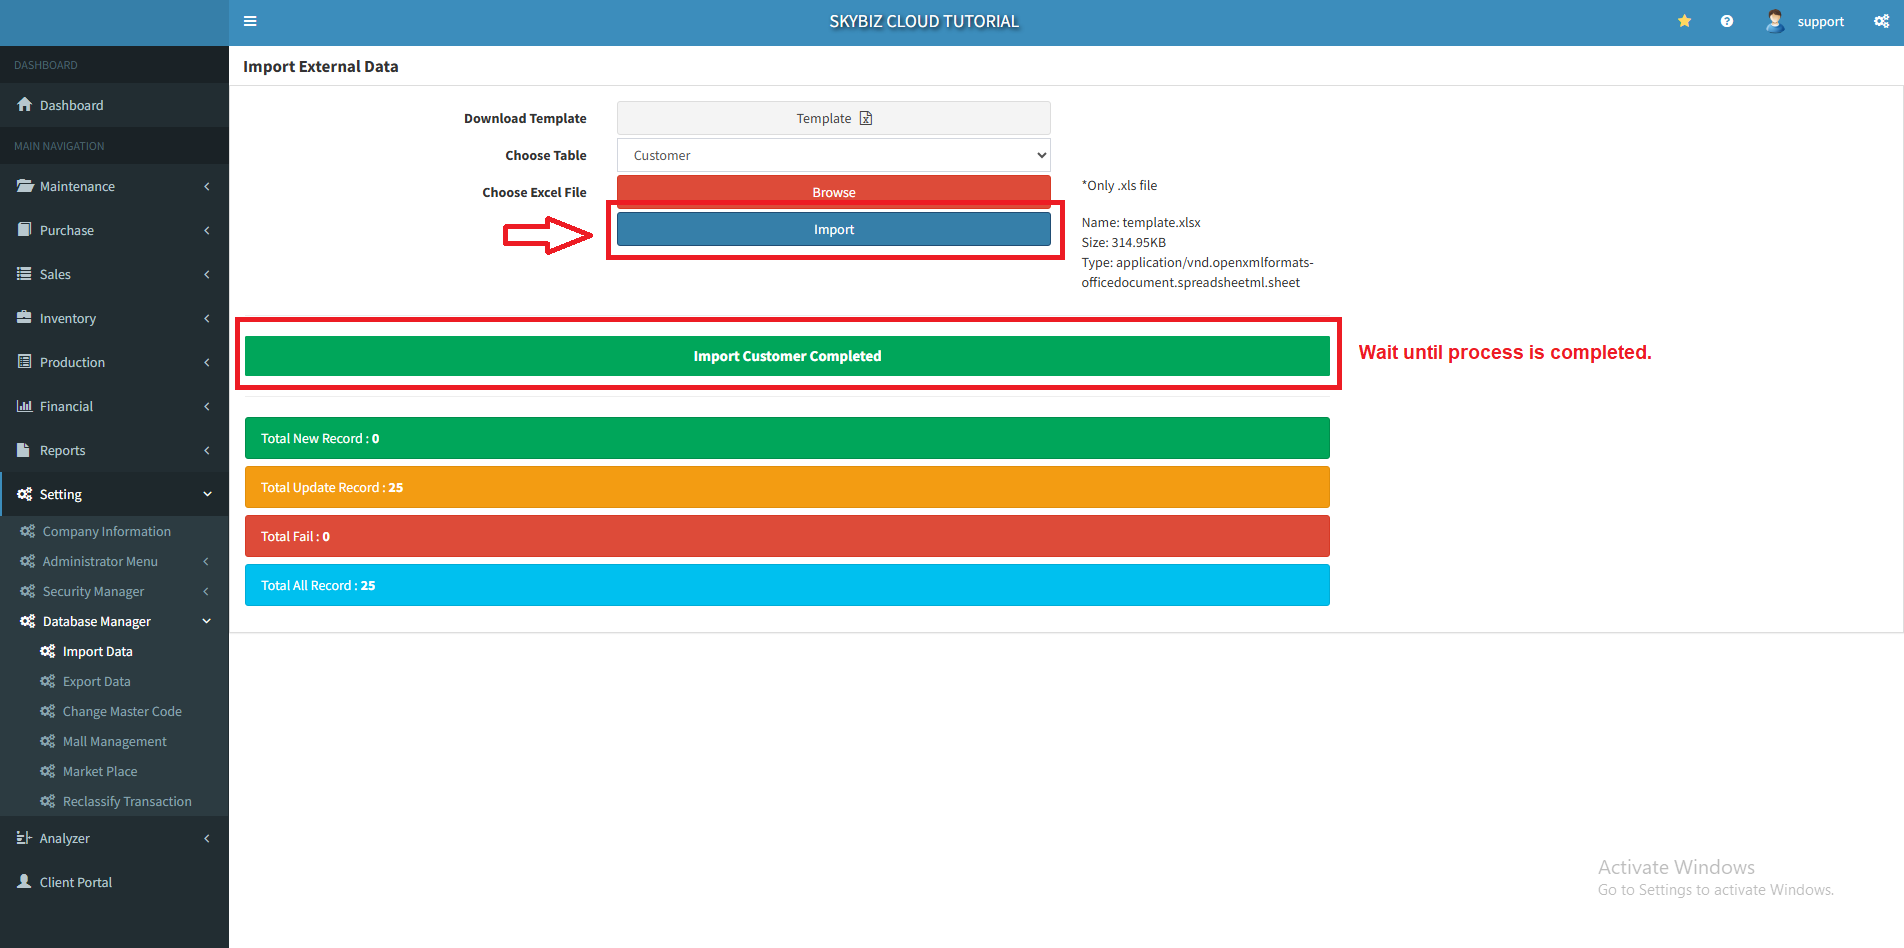Click the yellow star favorites icon
This screenshot has height=948, width=1904.
(1684, 21)
